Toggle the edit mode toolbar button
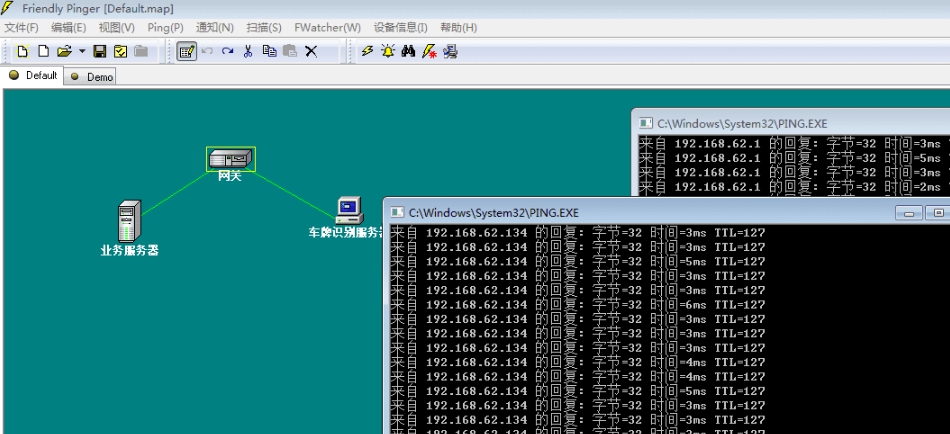 pyautogui.click(x=186, y=51)
